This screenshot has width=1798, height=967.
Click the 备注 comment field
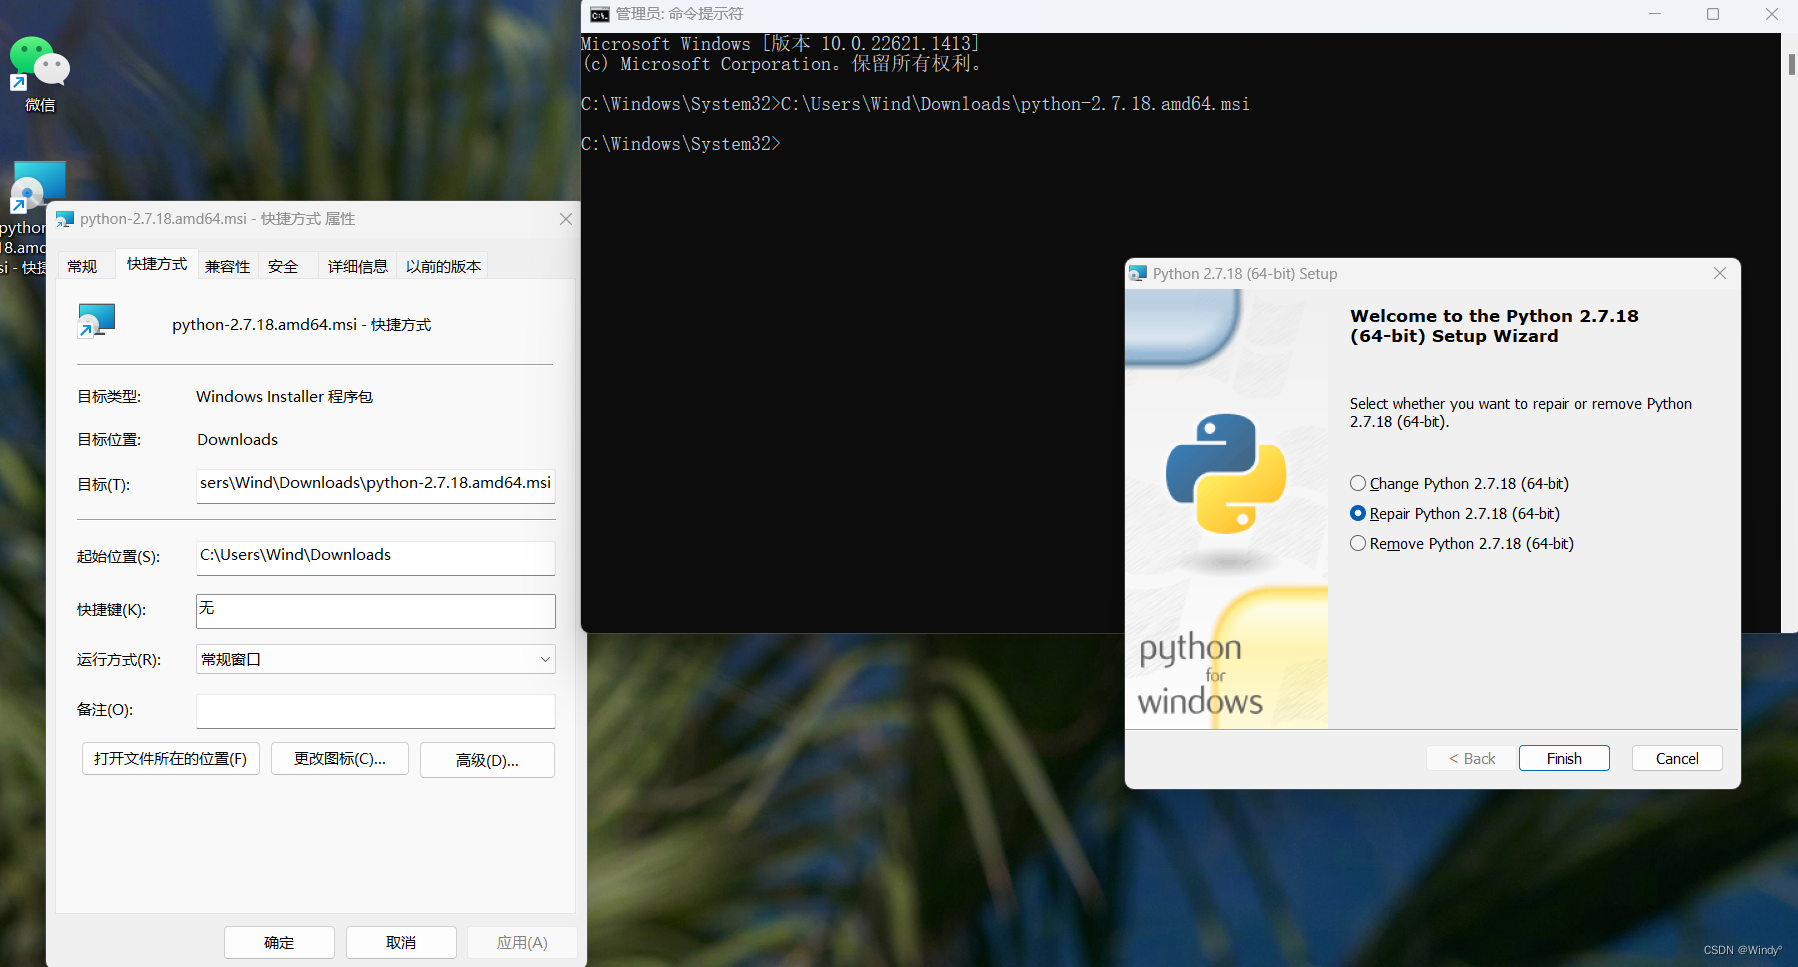(x=375, y=711)
